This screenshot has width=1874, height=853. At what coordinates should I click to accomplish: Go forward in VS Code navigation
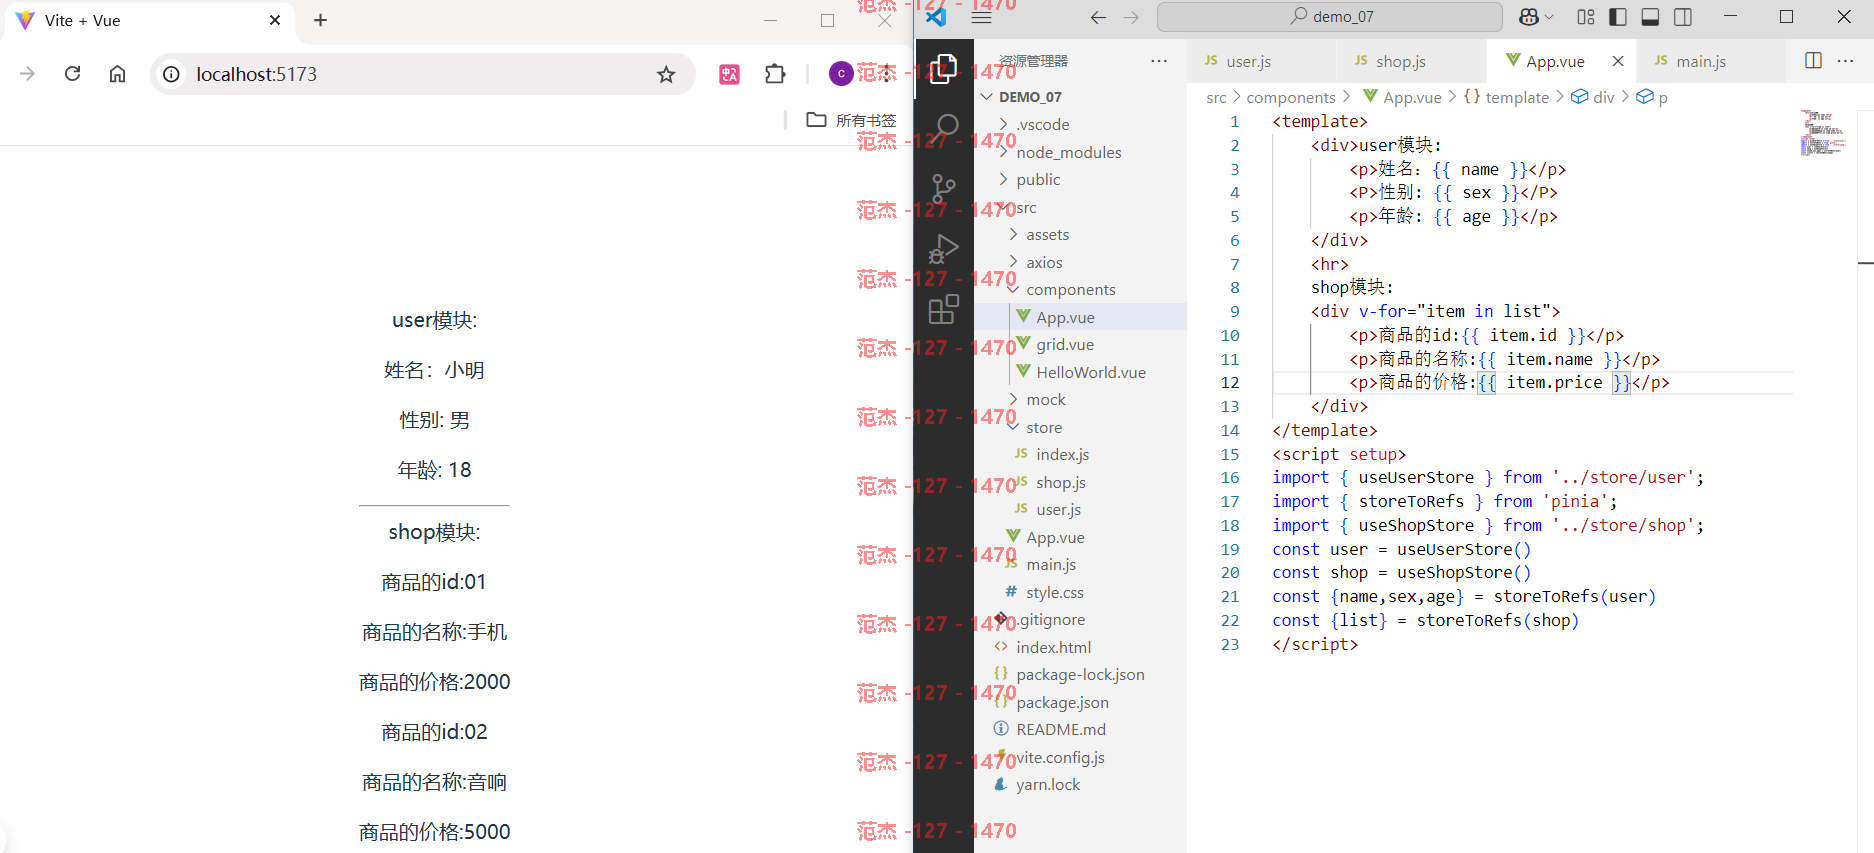point(1131,17)
